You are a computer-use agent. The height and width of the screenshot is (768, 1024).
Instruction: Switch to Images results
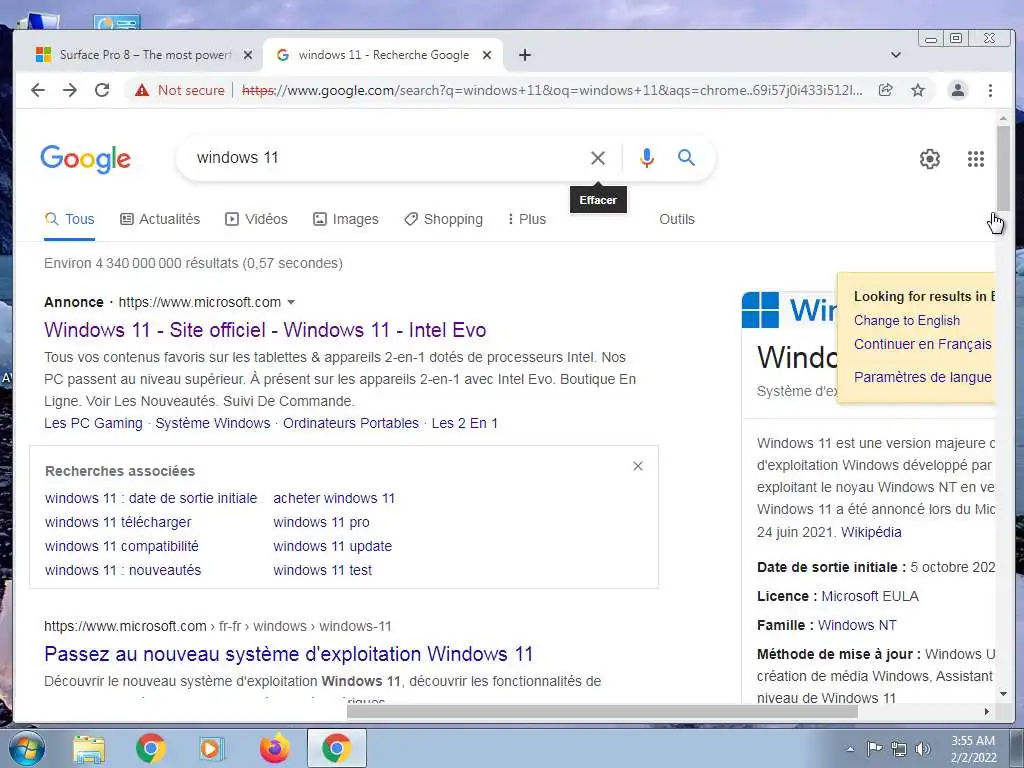click(345, 219)
